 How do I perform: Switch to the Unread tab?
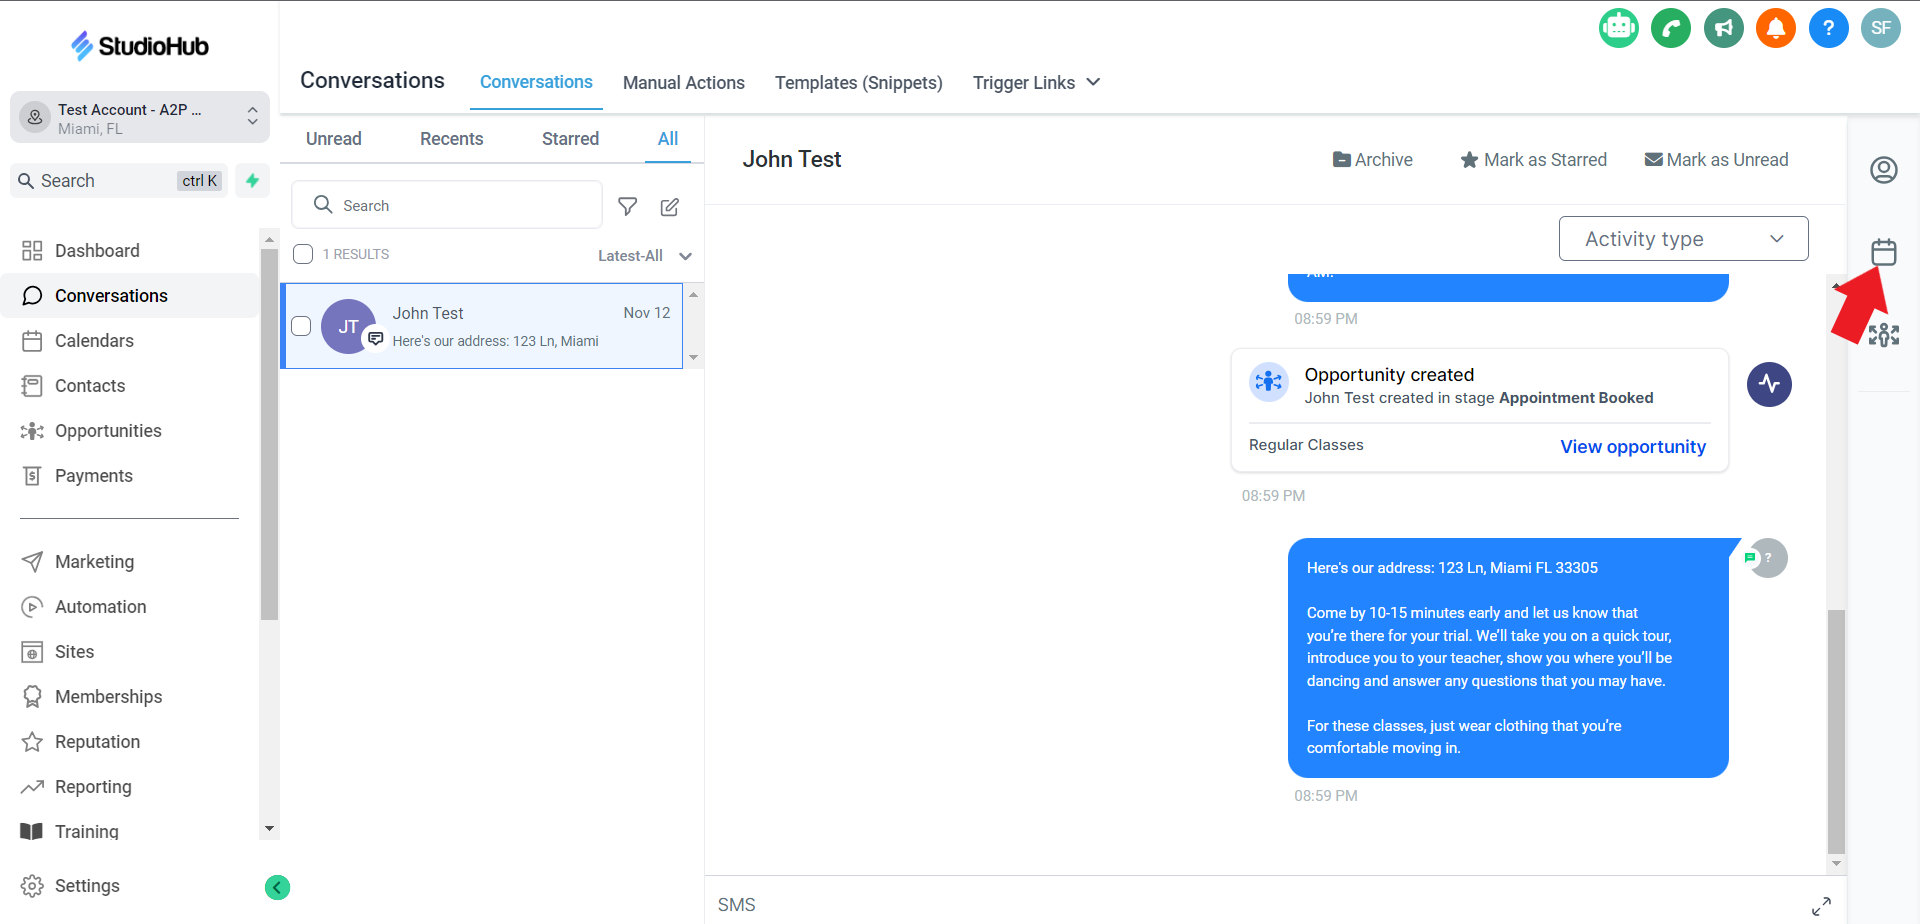click(x=334, y=139)
